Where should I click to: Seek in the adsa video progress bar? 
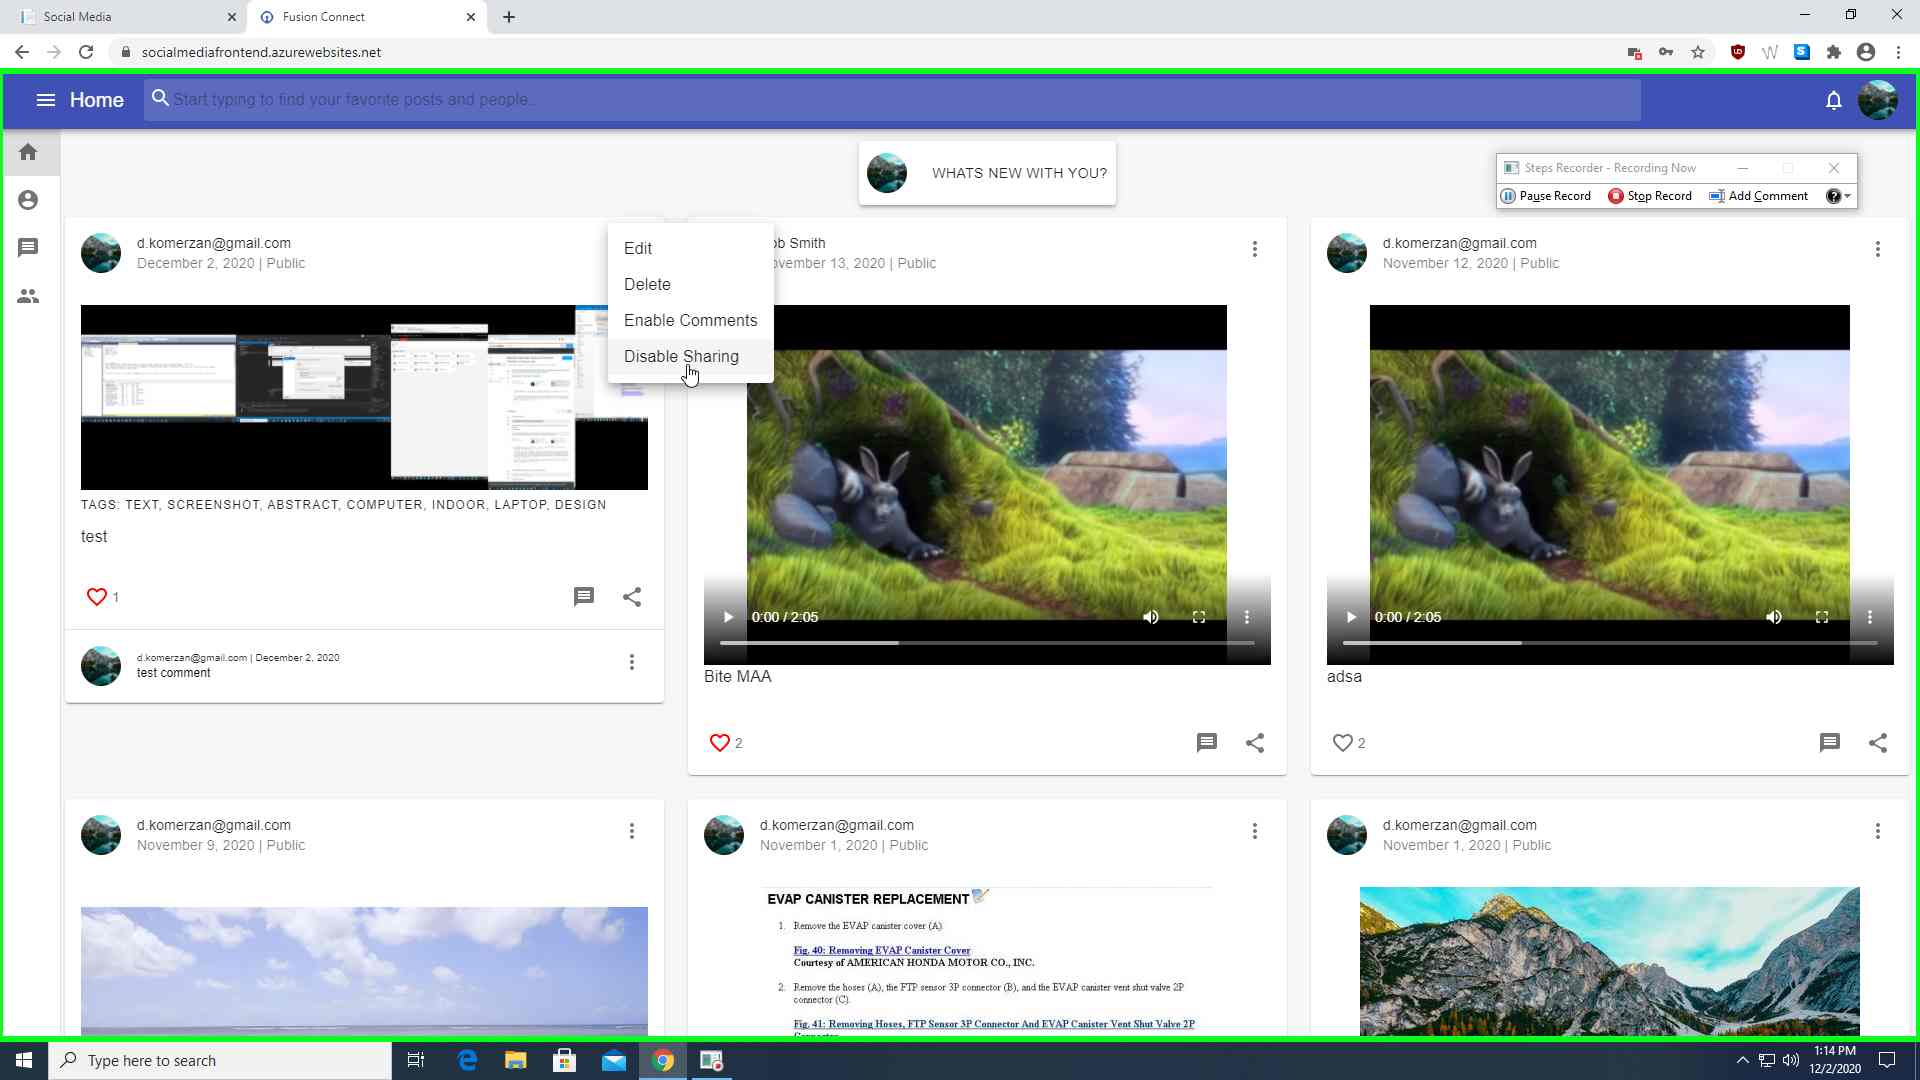coord(1610,643)
